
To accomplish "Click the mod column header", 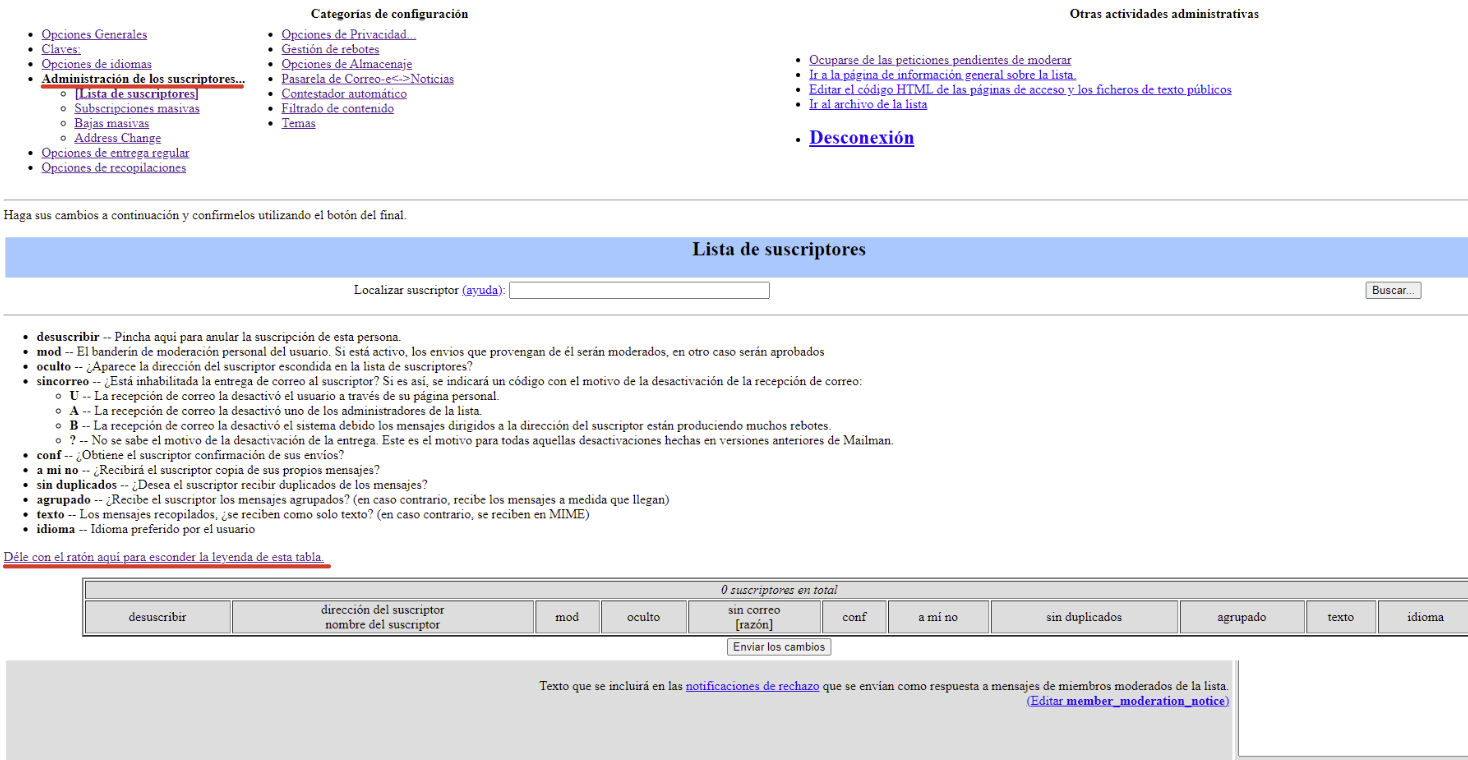I will click(x=567, y=617).
